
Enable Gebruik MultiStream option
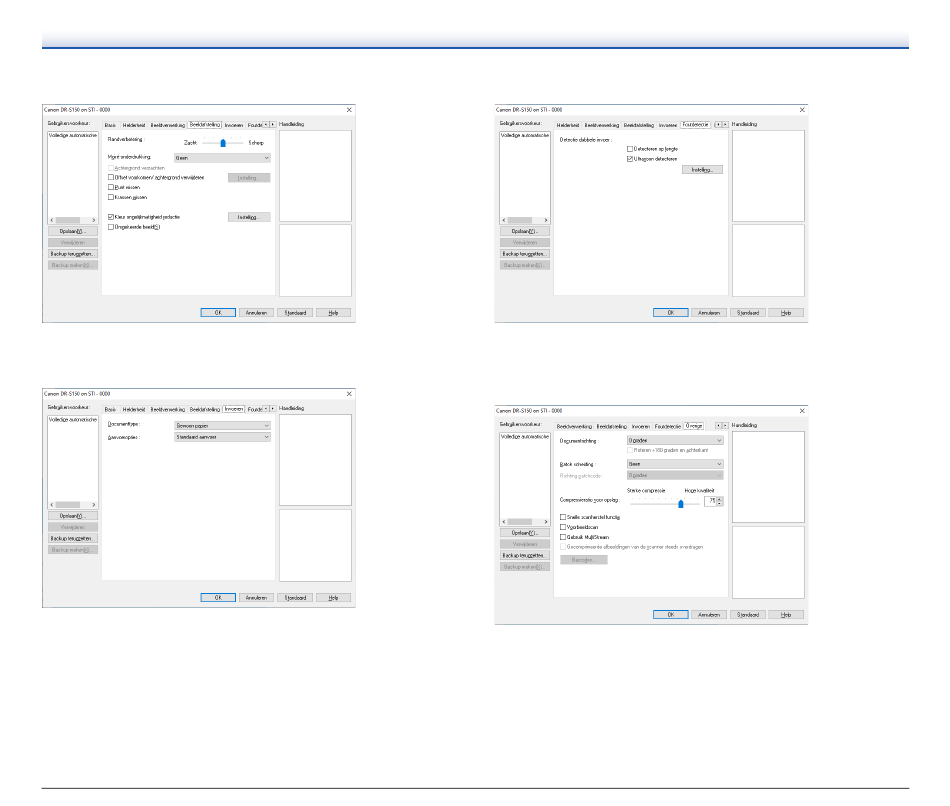[x=563, y=537]
